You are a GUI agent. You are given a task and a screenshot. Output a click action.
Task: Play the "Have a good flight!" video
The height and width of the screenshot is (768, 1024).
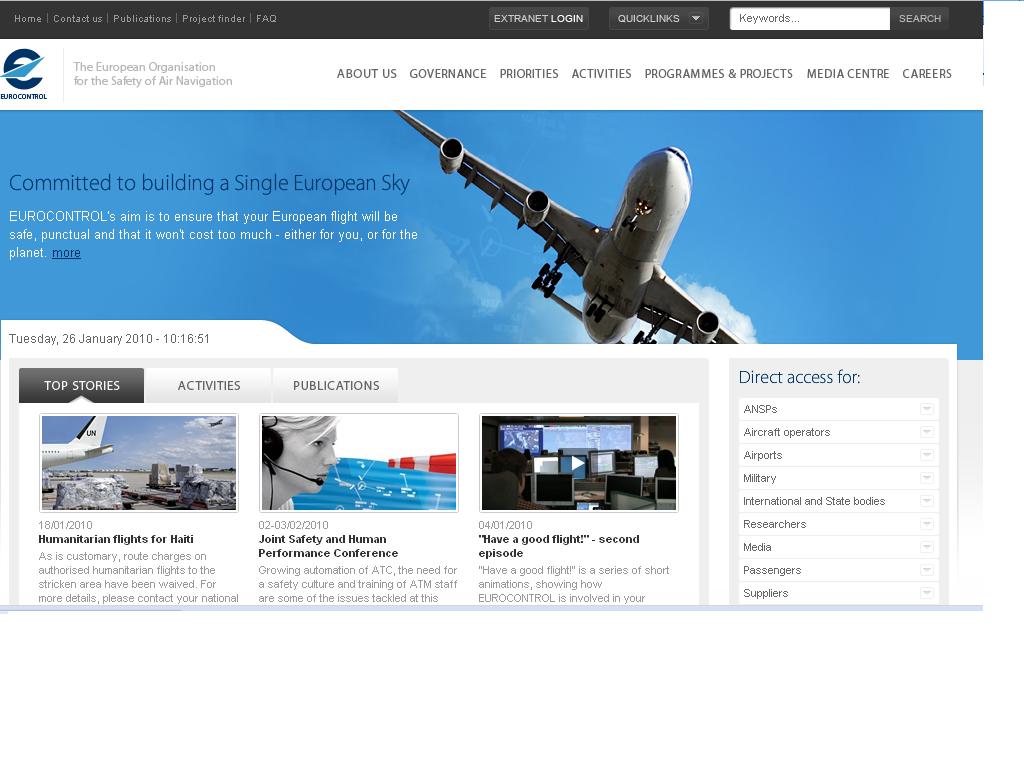coord(578,463)
